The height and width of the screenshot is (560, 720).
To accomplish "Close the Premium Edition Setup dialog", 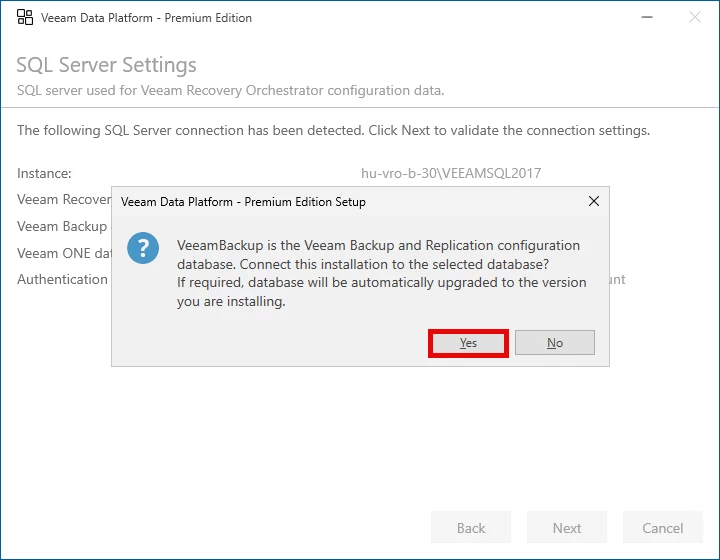I will [x=594, y=201].
